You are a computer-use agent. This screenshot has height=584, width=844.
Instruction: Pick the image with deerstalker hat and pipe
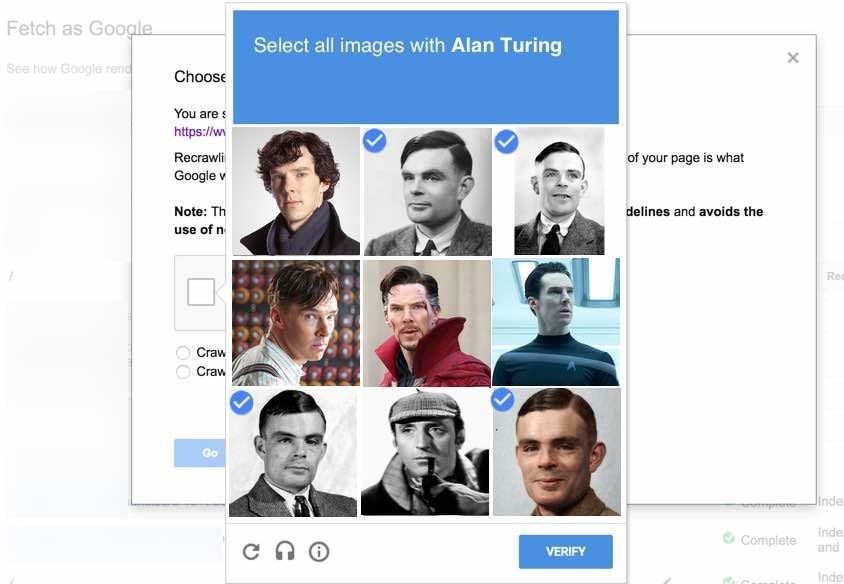[425, 452]
